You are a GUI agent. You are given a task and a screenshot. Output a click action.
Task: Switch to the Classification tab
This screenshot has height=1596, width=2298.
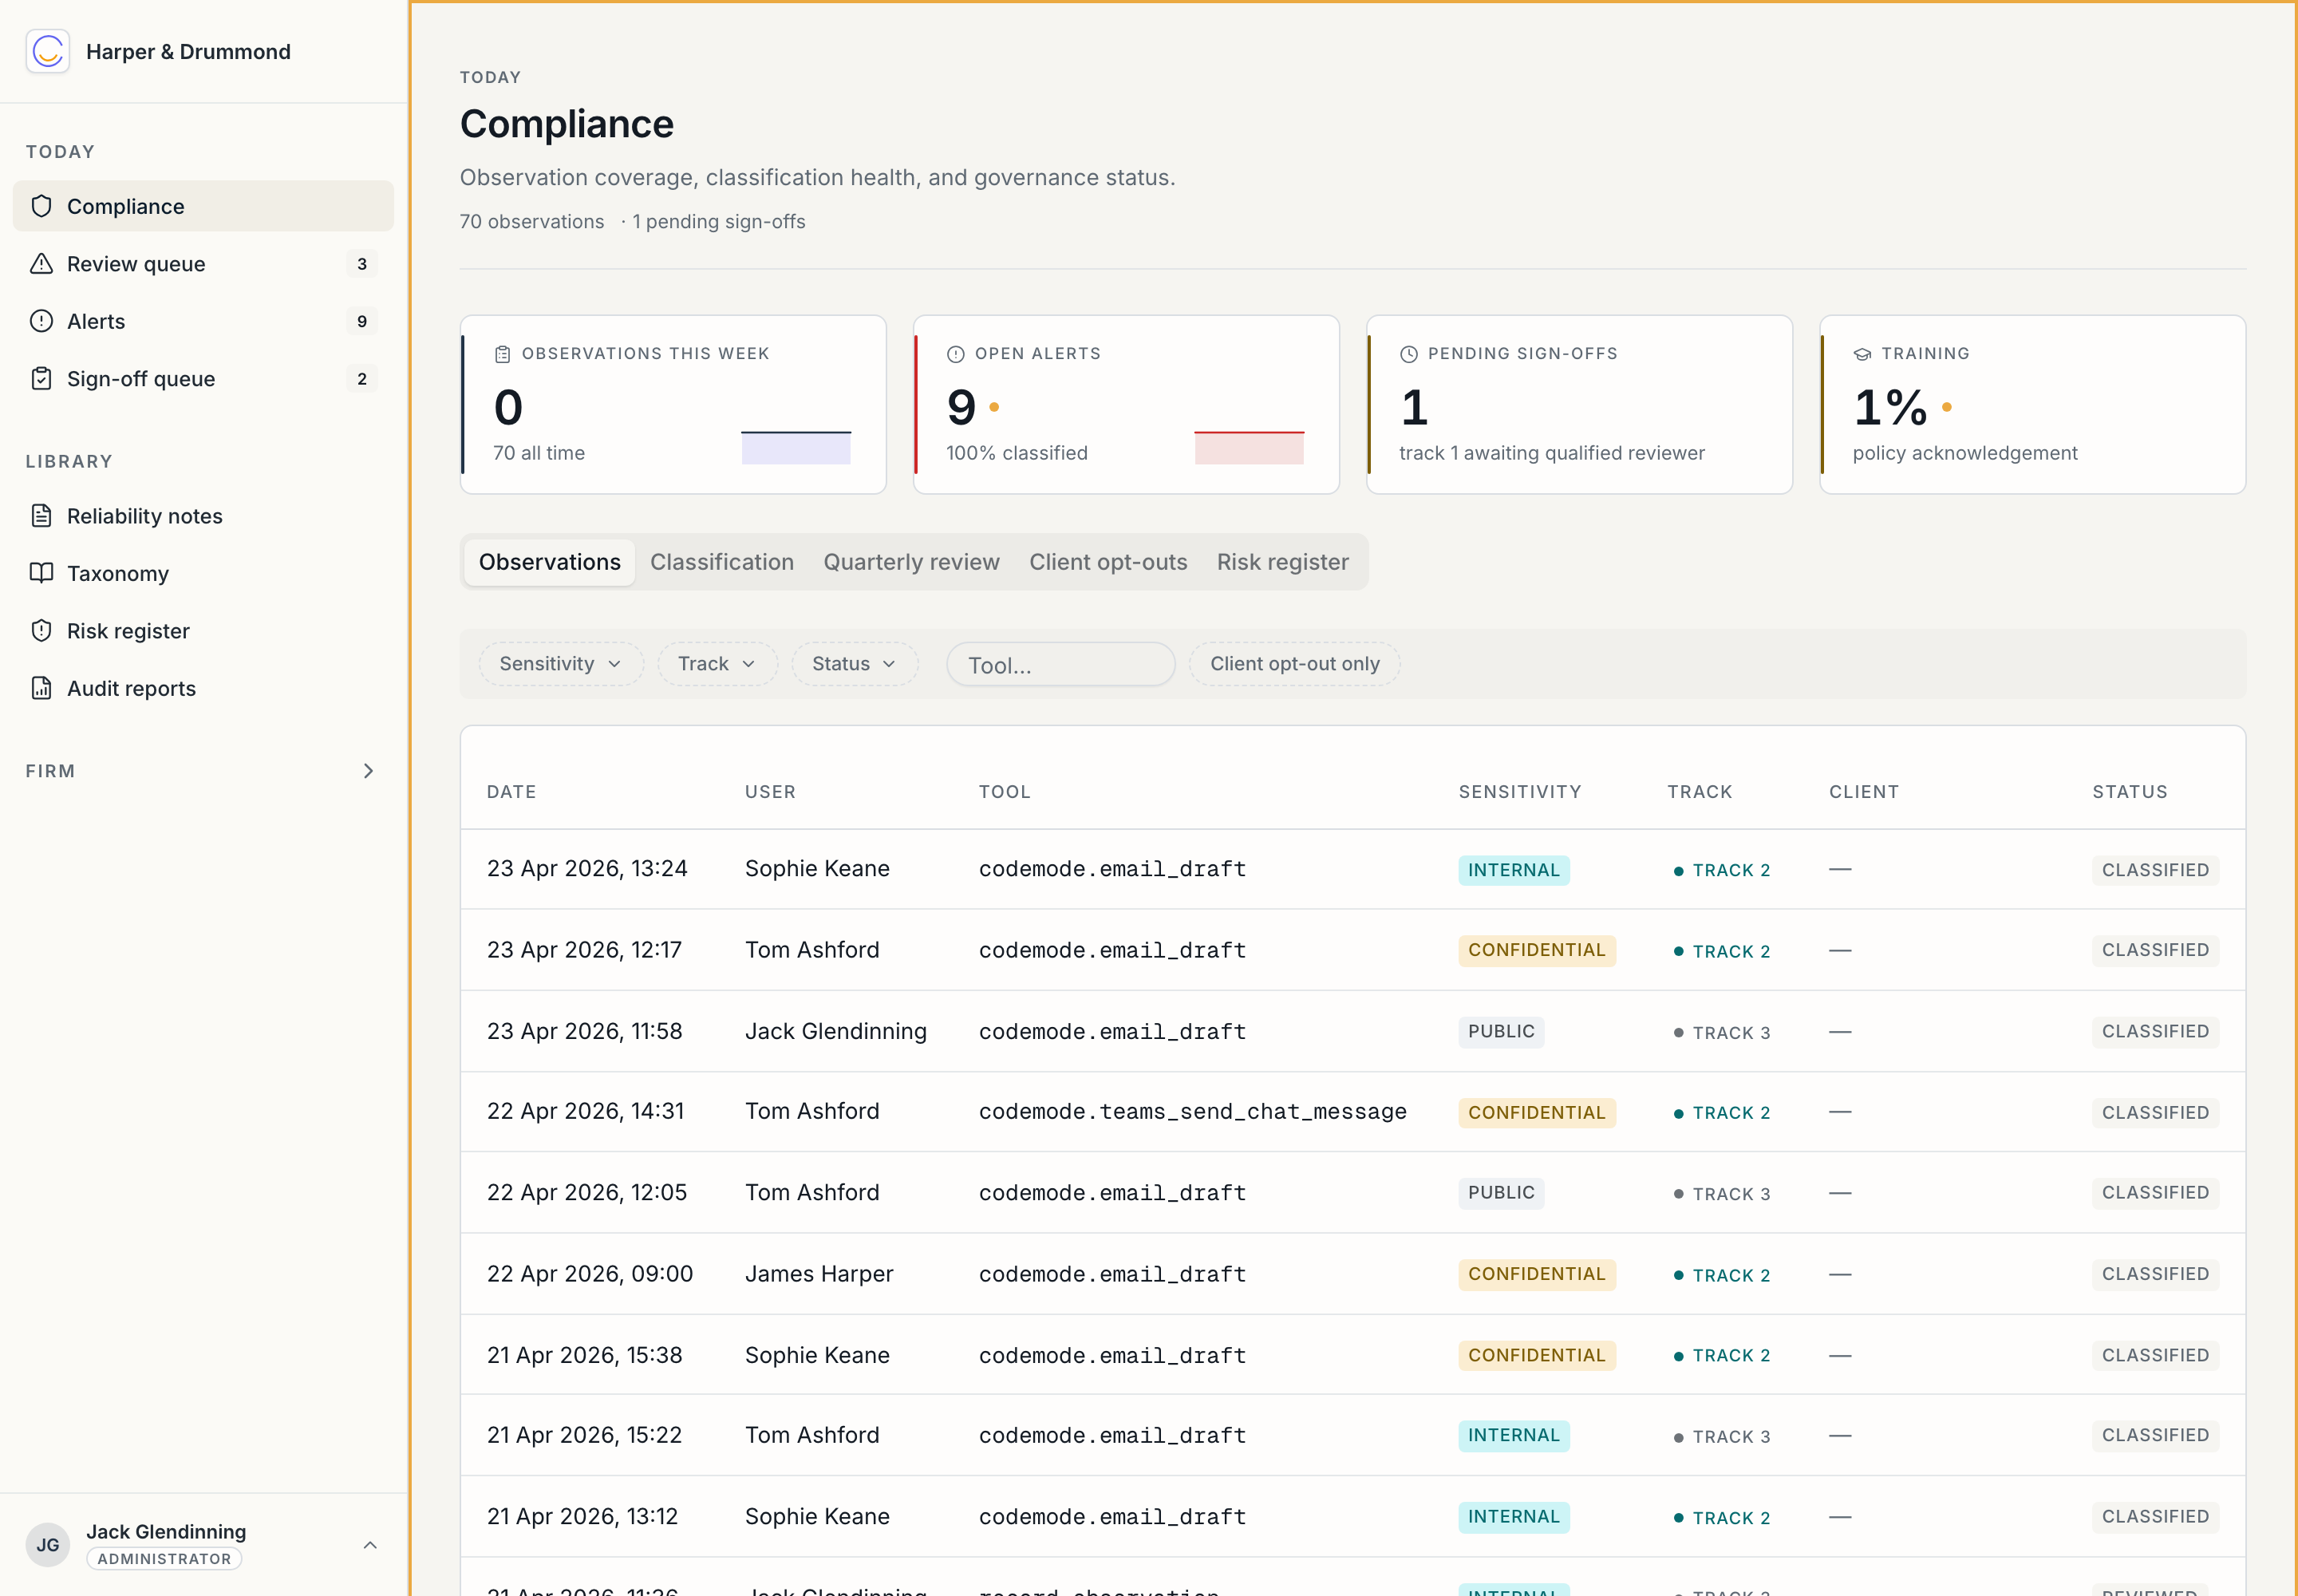[x=722, y=562]
